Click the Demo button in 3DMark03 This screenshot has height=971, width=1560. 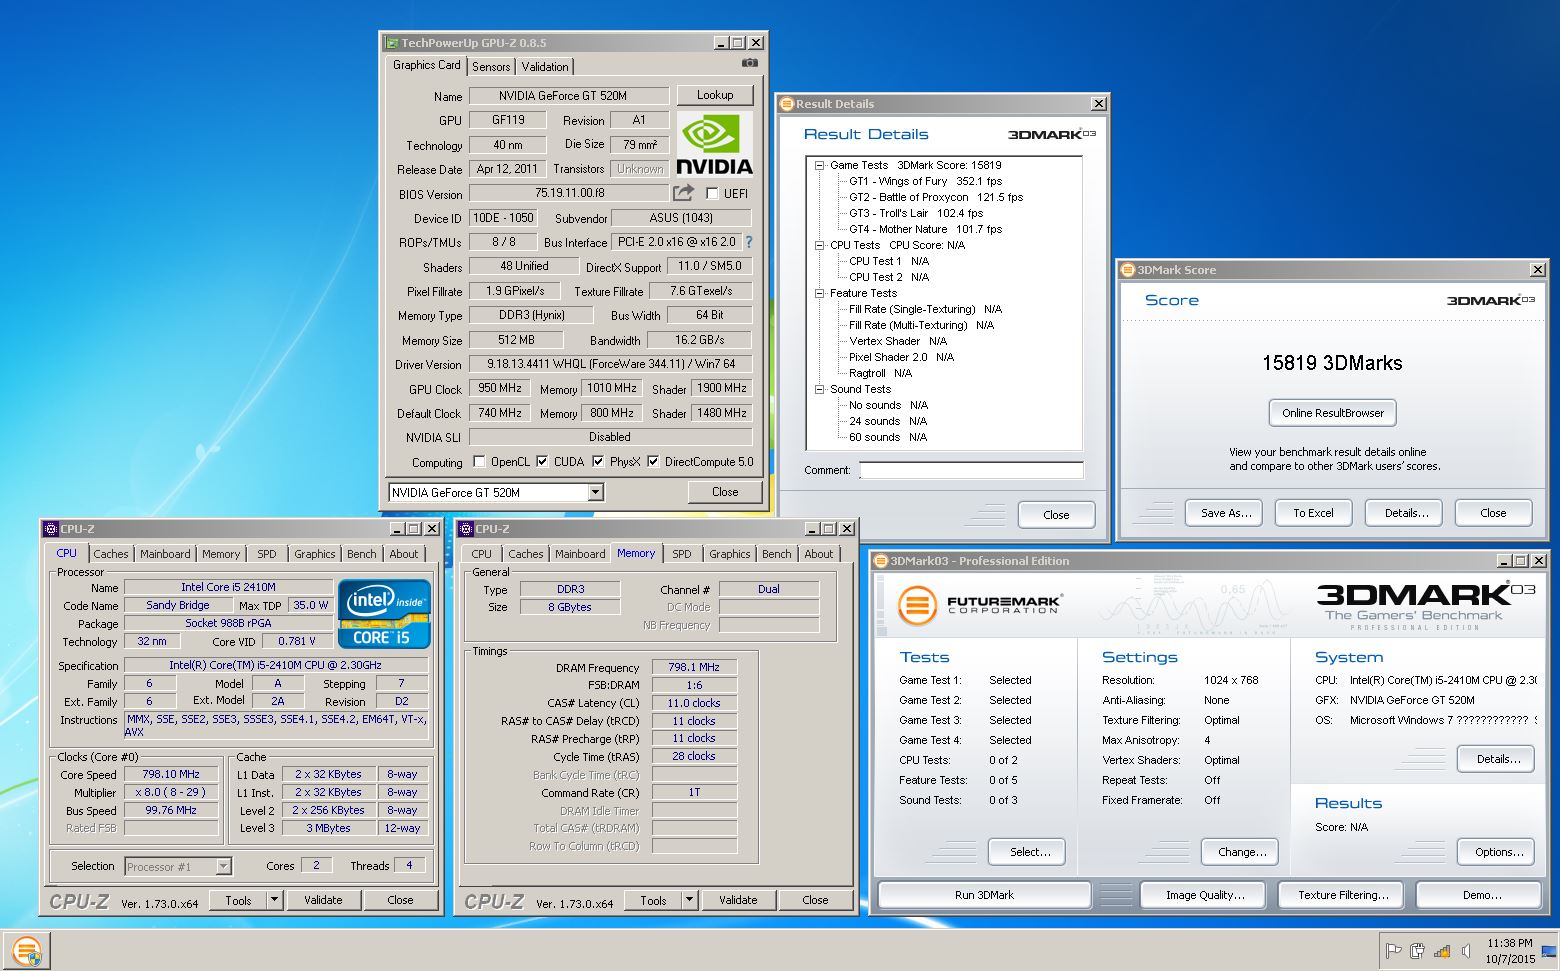[1481, 895]
